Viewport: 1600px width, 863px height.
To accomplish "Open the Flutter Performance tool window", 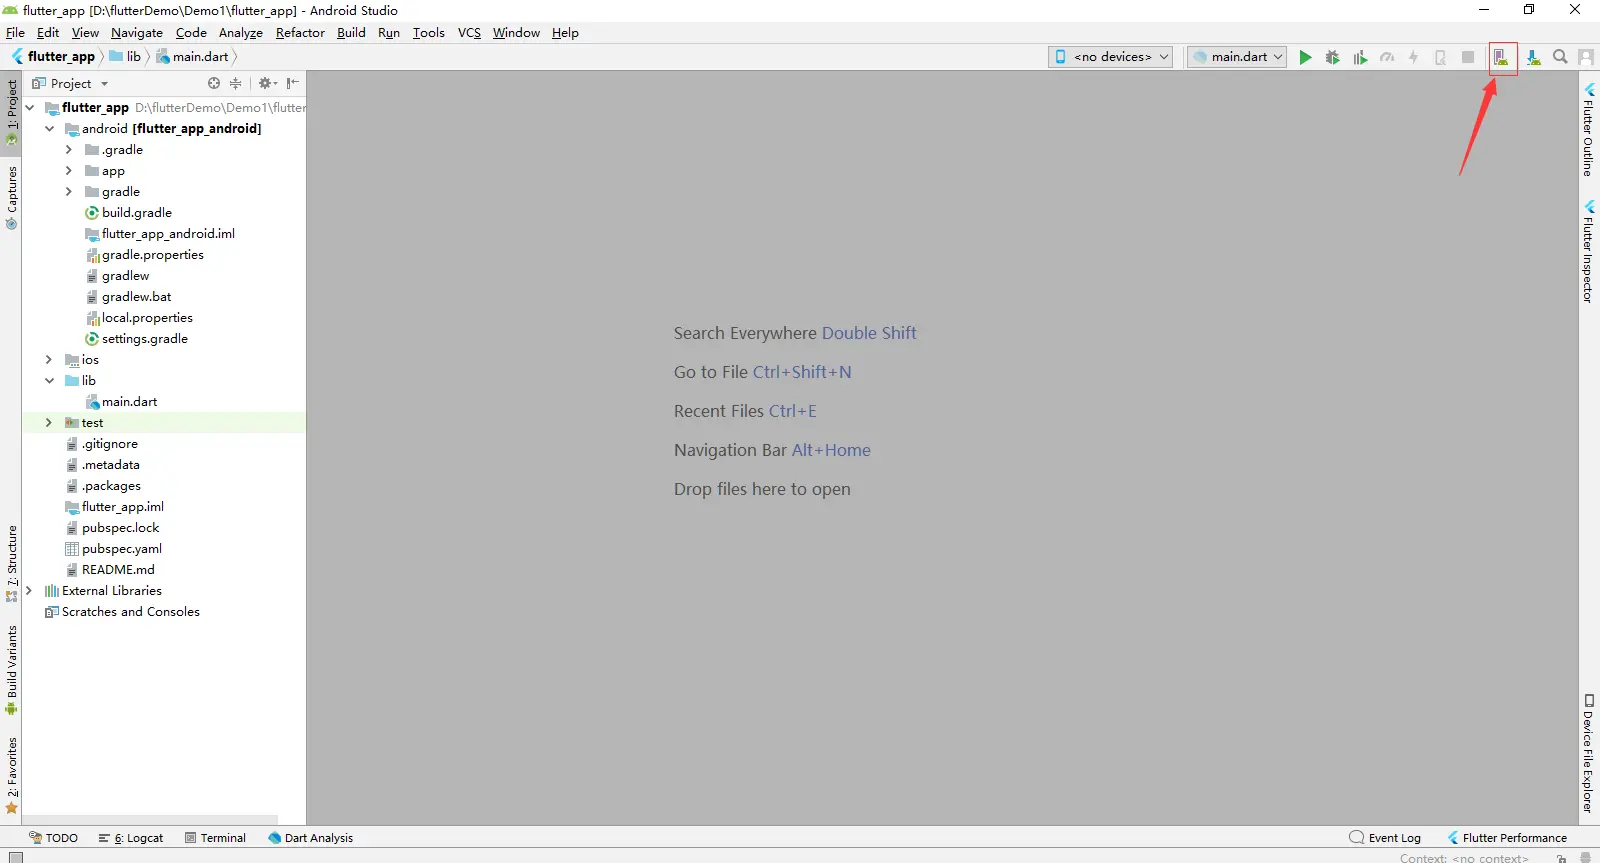I will coord(1507,838).
